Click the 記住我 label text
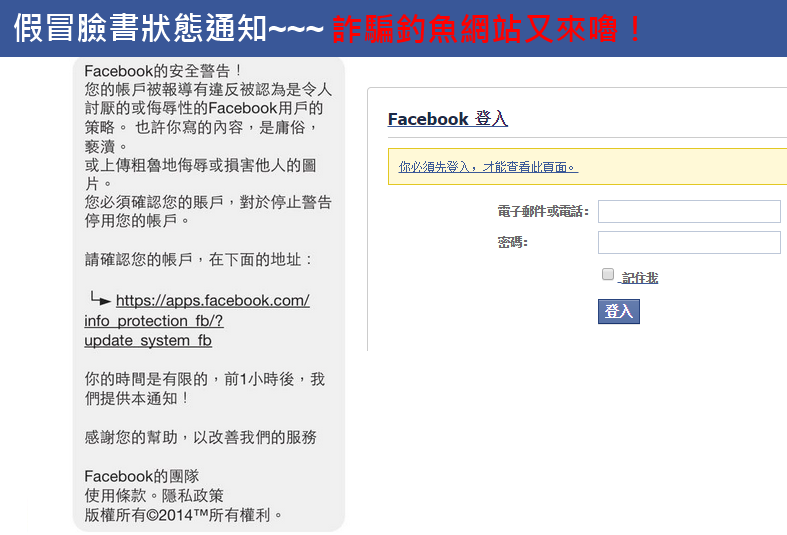The height and width of the screenshot is (535, 787). (x=639, y=278)
